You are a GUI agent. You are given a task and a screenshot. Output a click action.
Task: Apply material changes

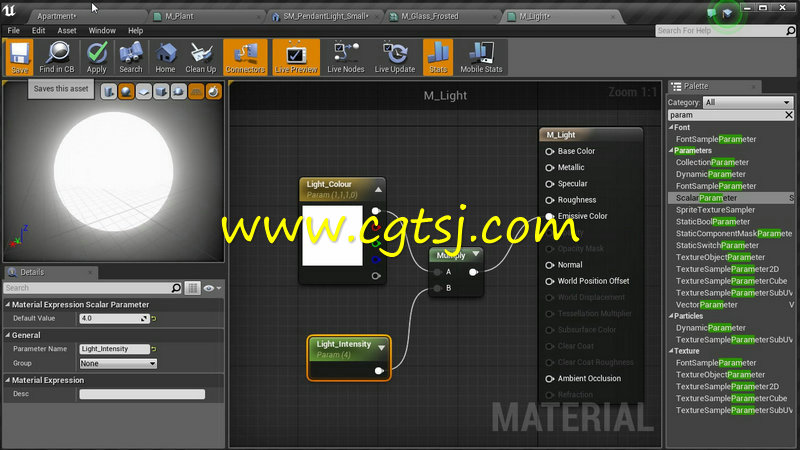(x=96, y=57)
